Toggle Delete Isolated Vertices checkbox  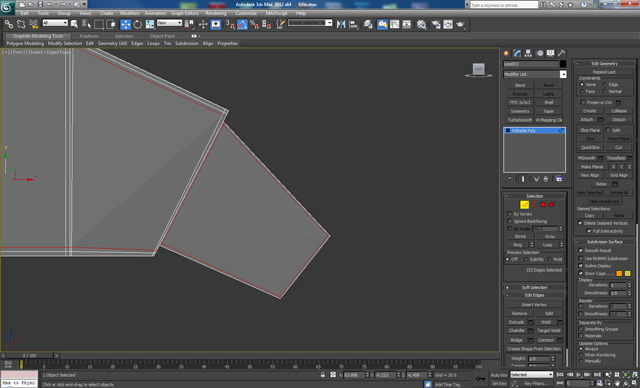tap(580, 223)
